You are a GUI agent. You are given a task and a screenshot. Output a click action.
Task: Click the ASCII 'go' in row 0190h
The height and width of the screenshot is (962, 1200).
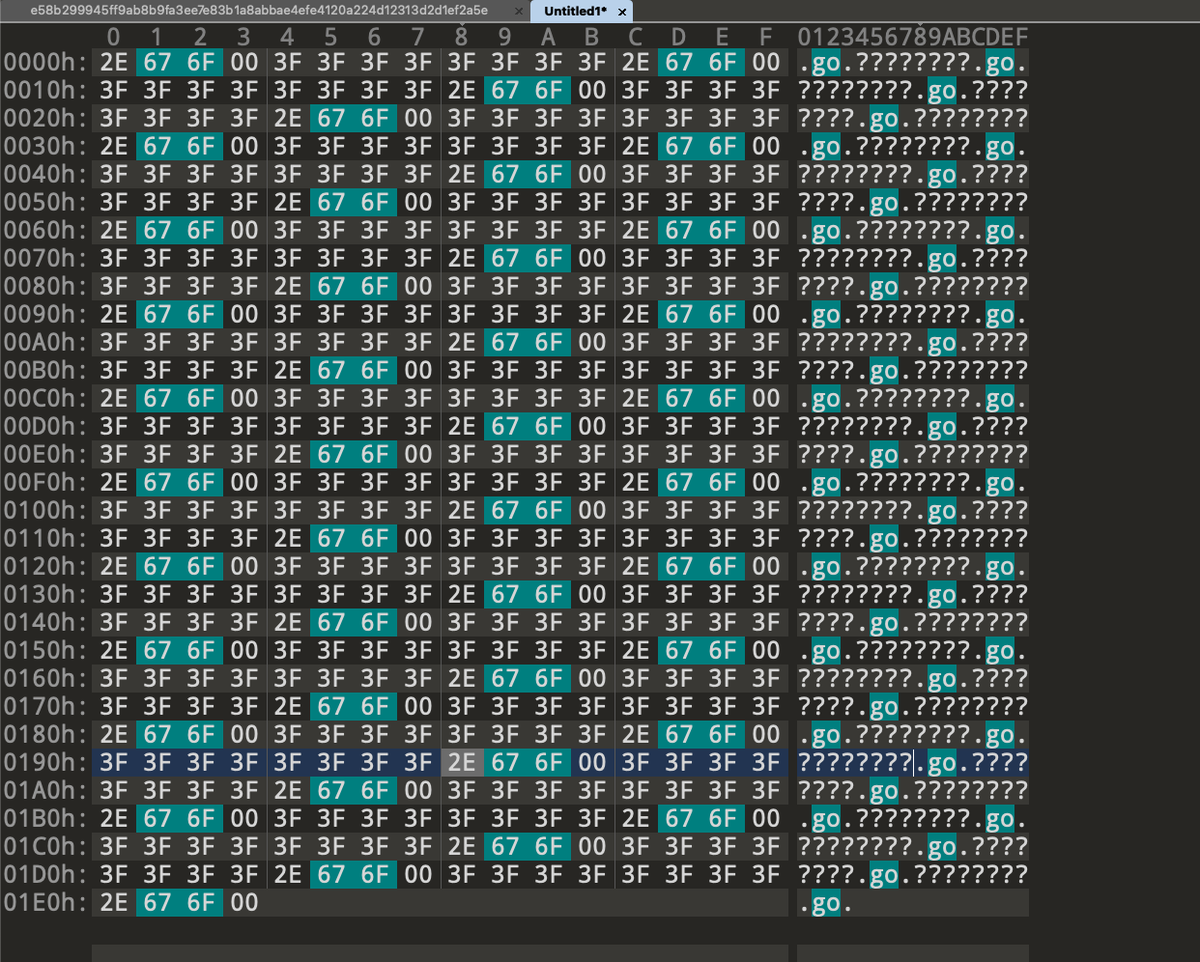click(942, 765)
